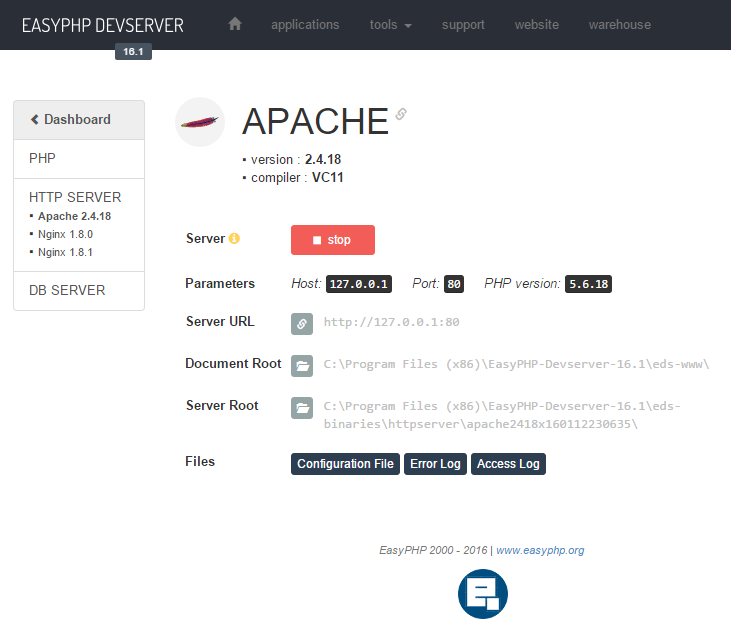Show the Server info icon tooltip
Viewport: 731px width, 639px height.
point(234,239)
